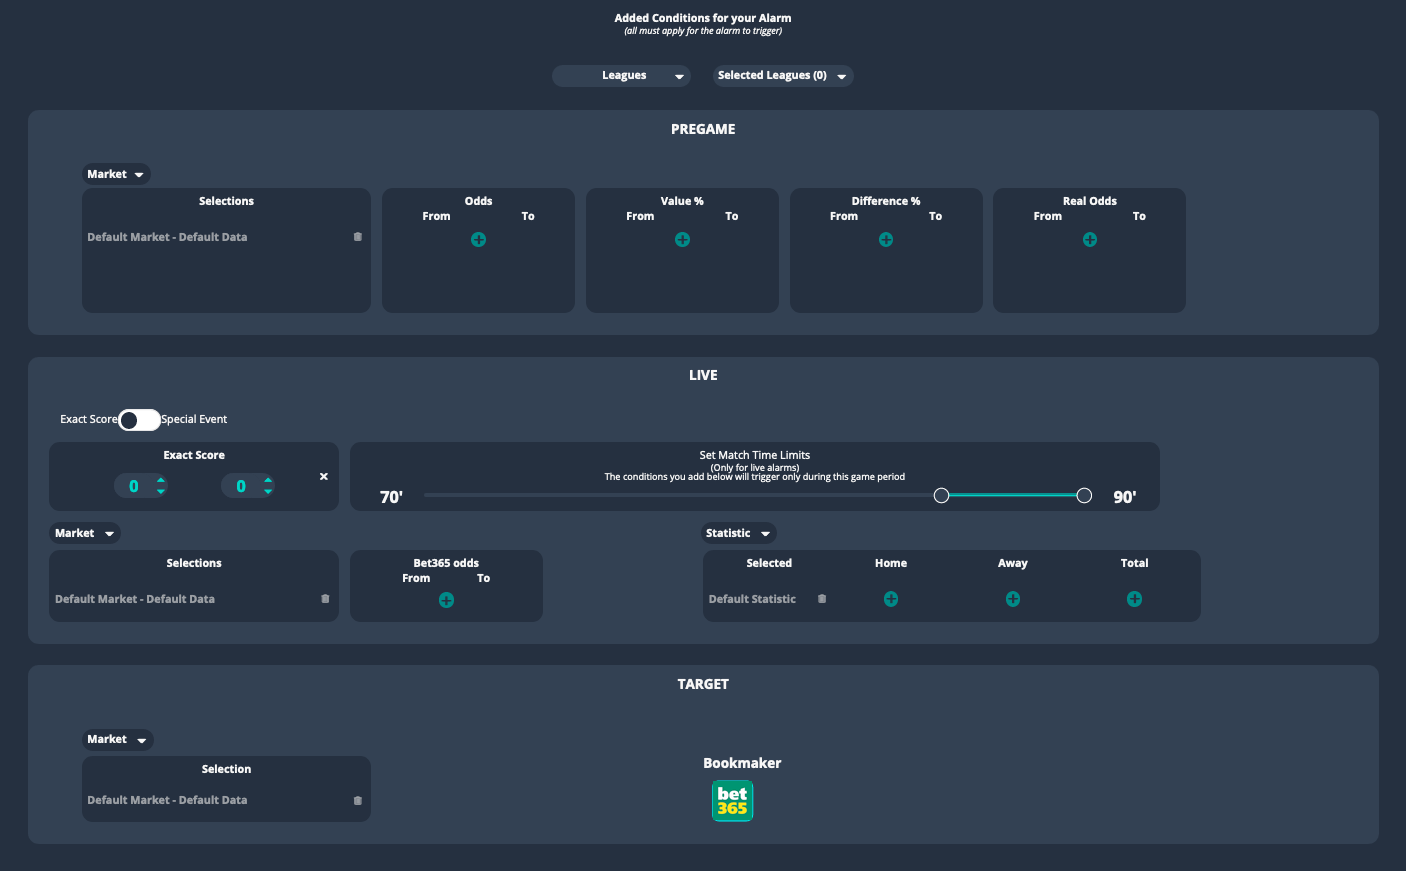Open the Market dropdown in Pregame section
The height and width of the screenshot is (871, 1406).
[116, 173]
